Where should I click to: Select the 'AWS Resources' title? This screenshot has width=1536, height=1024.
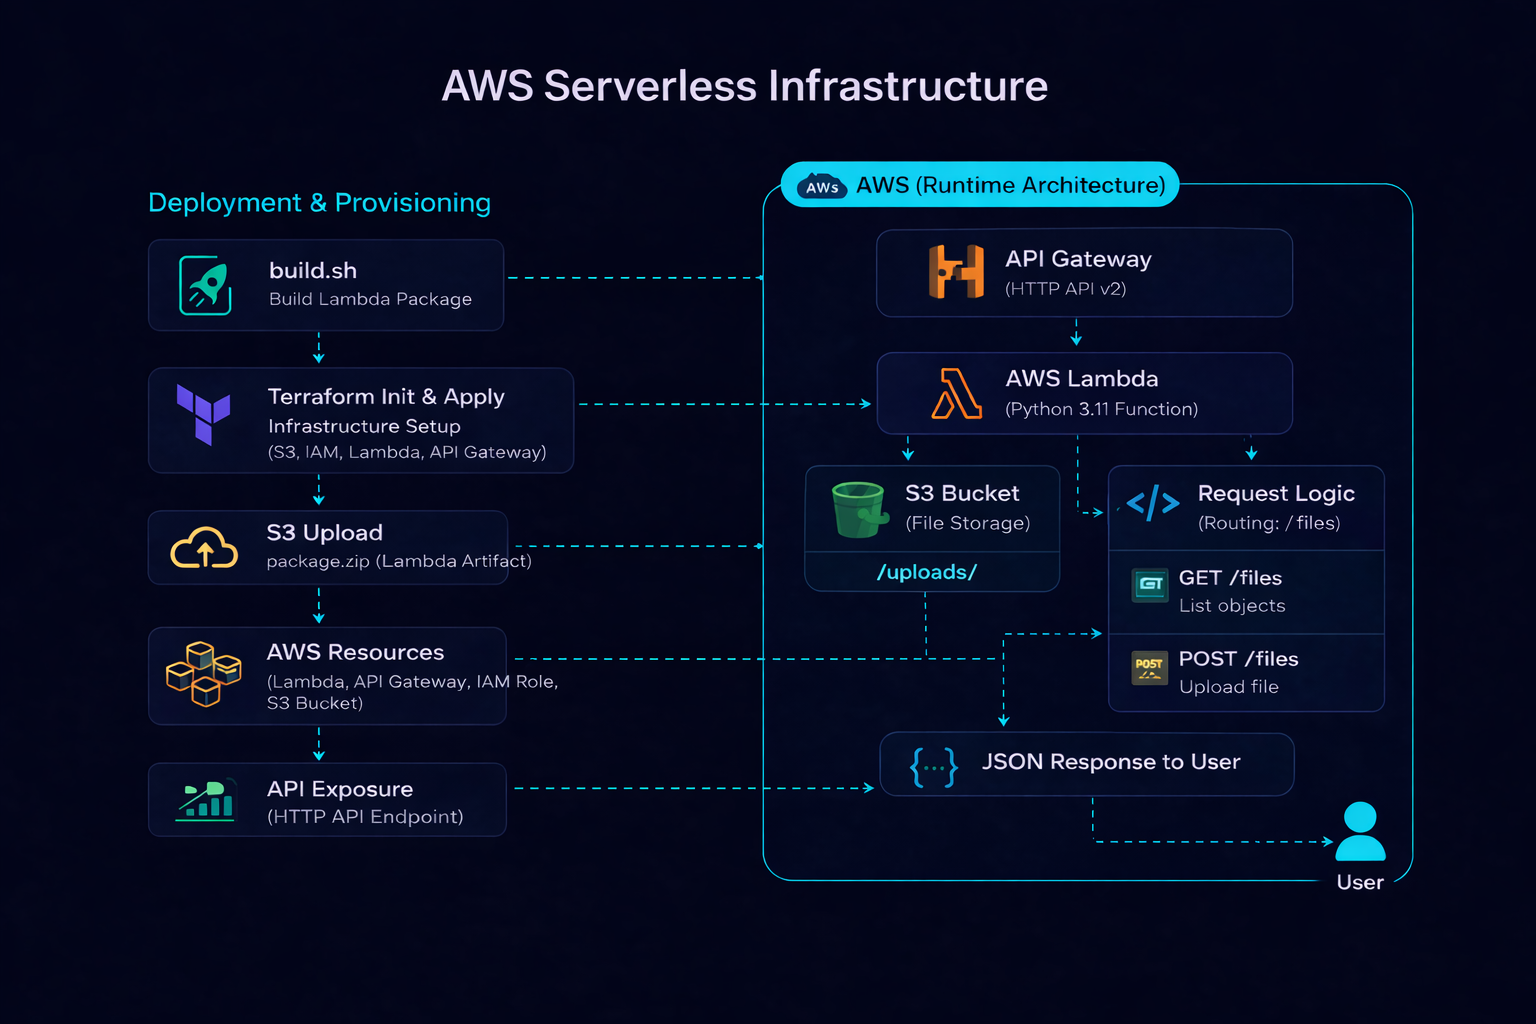[355, 652]
